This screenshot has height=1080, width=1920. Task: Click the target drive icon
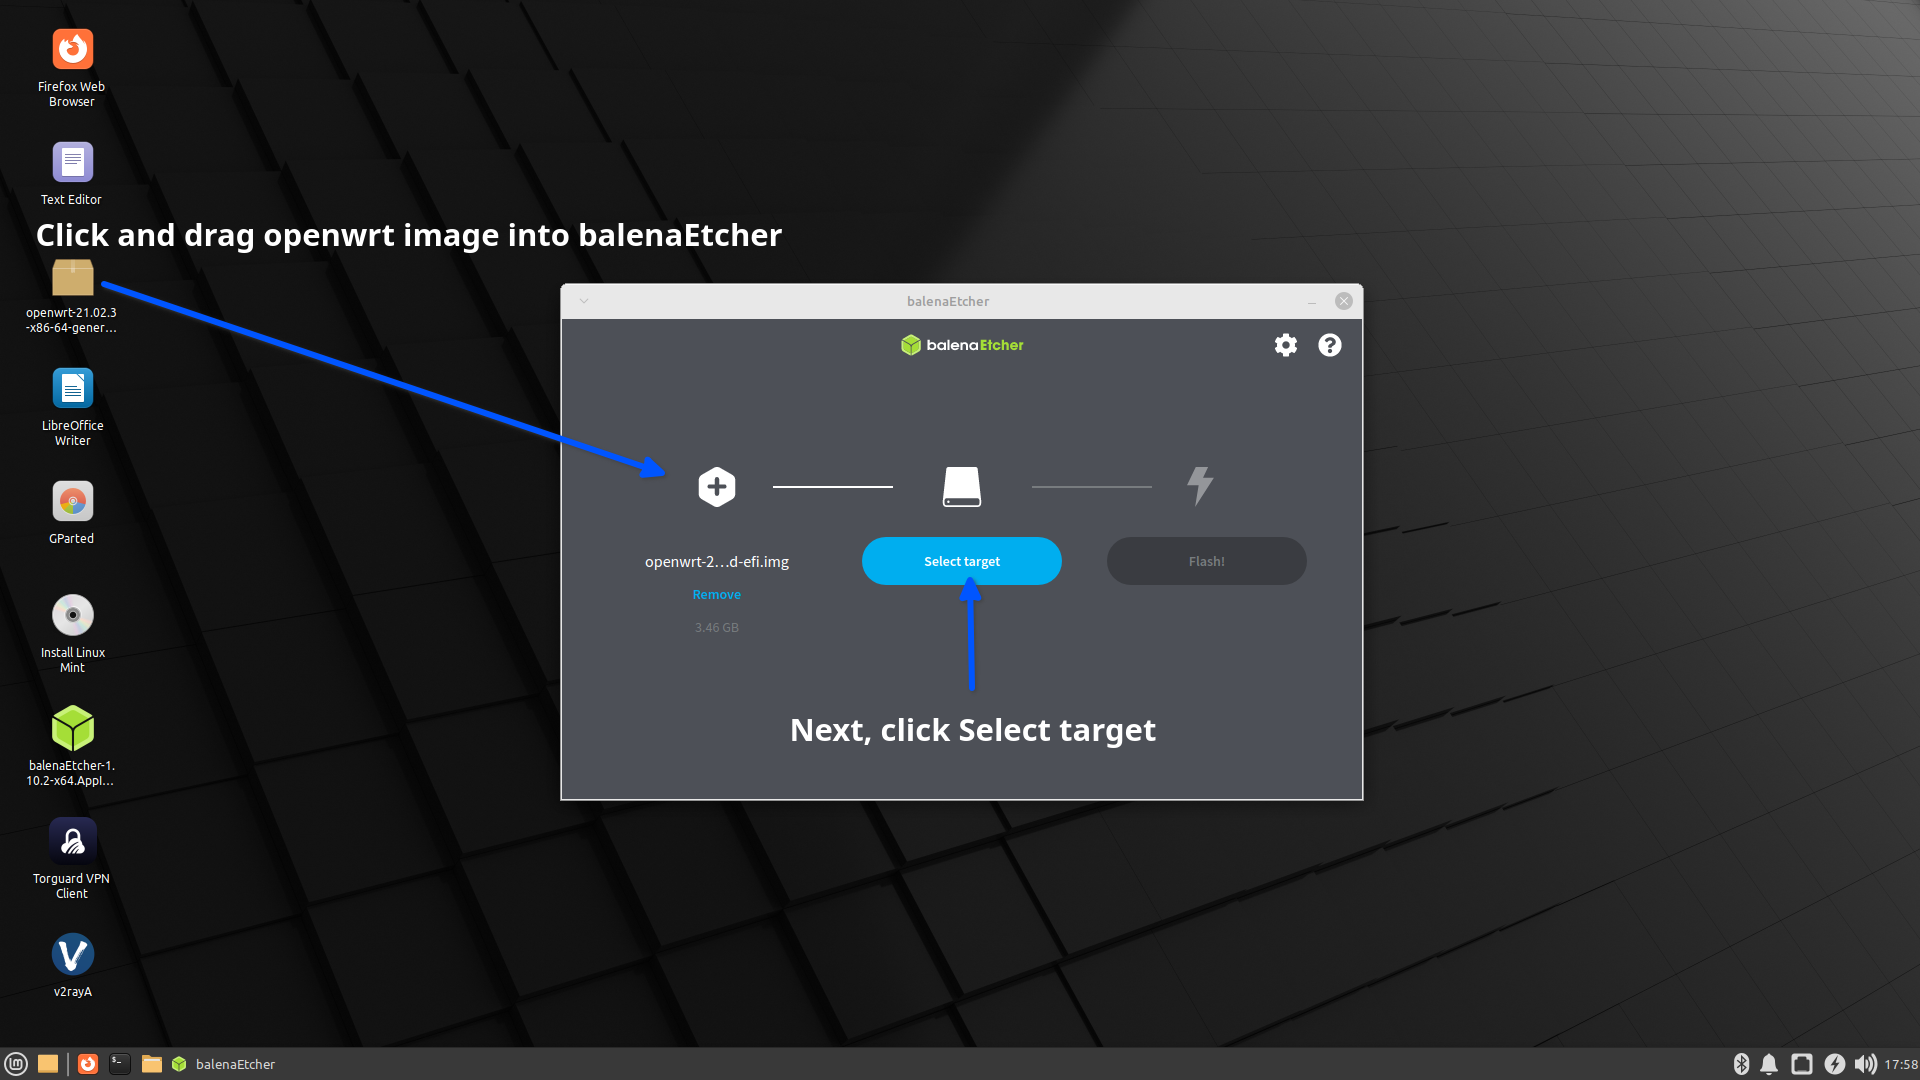962,487
